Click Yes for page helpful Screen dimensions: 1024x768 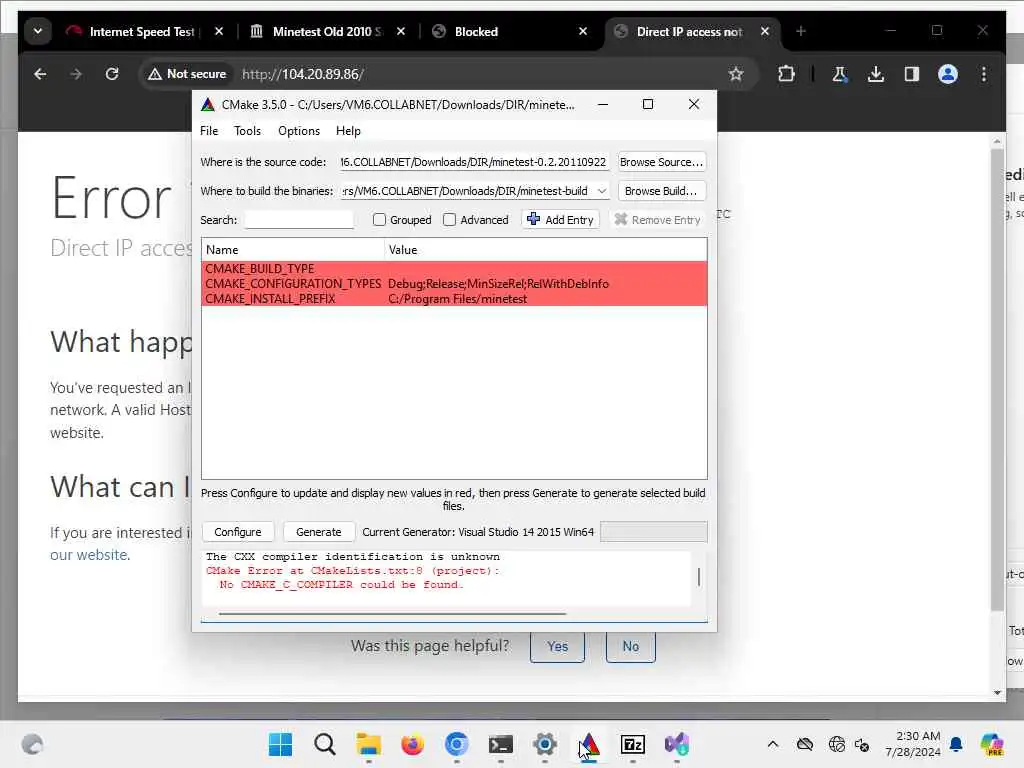[557, 646]
